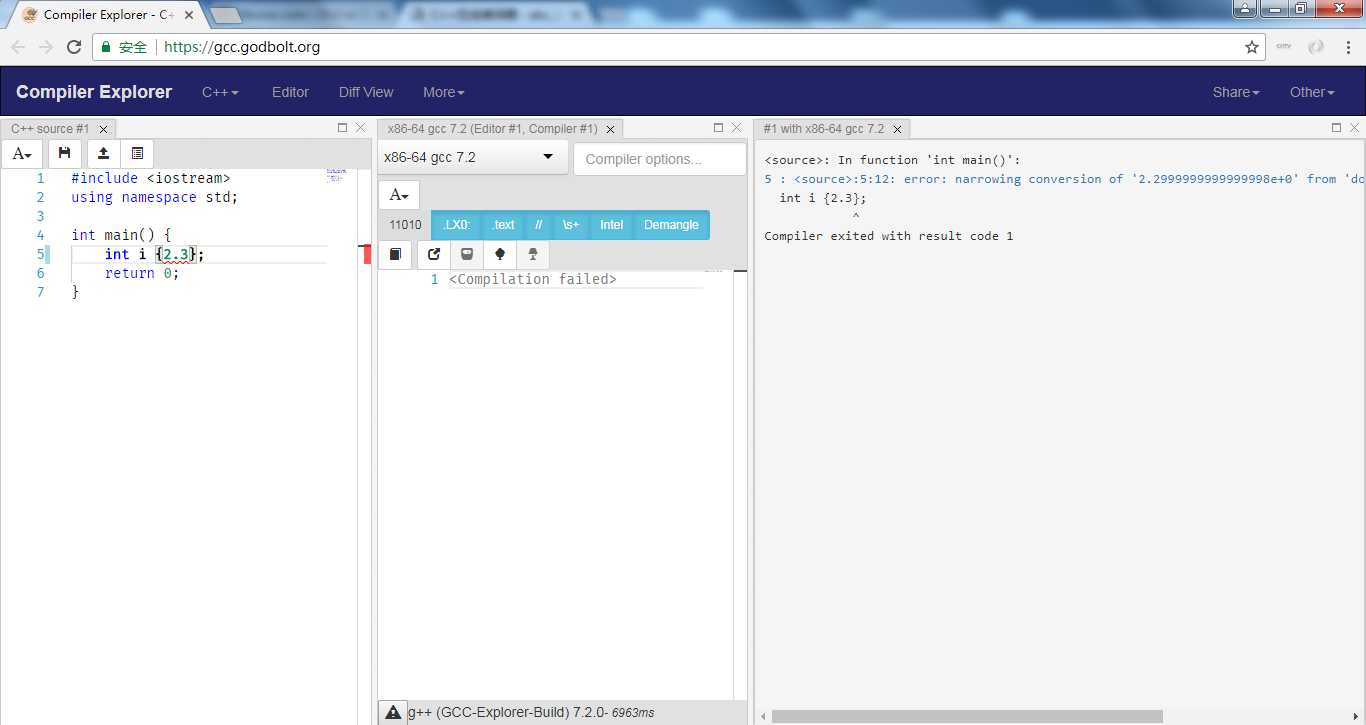Click the browser Reload button
1366x725 pixels.
pos(74,47)
